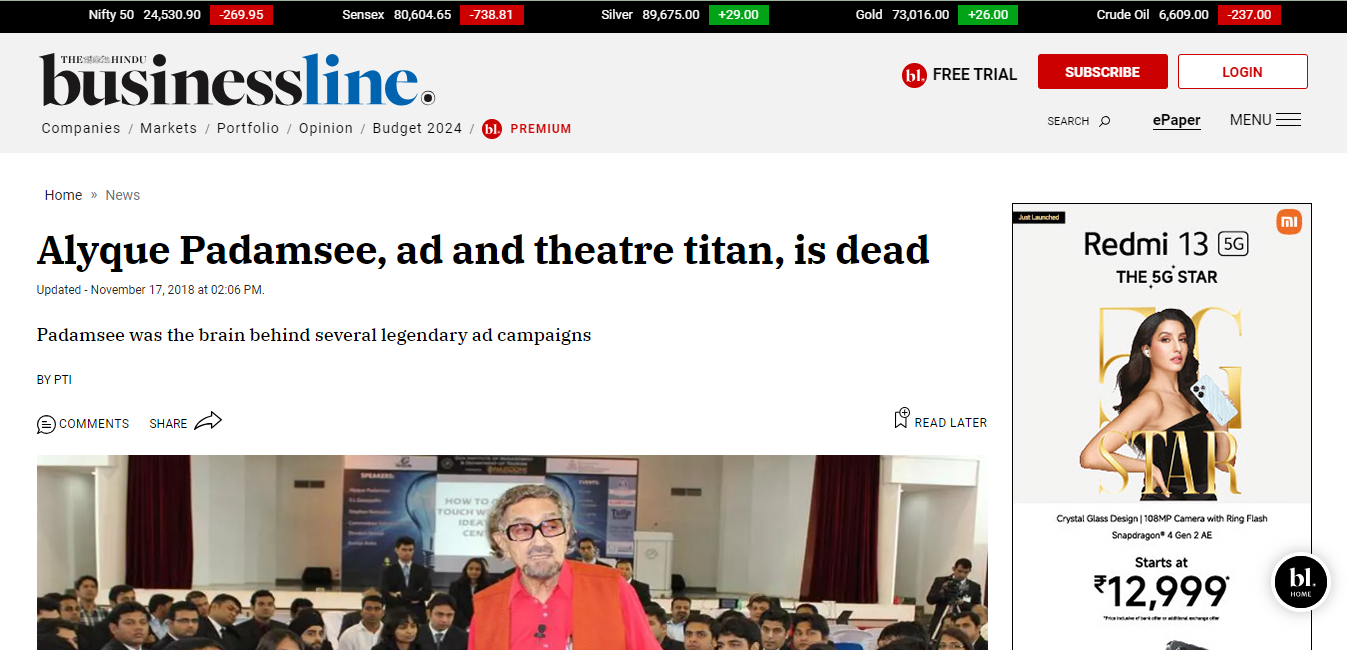Click the share arrow icon
1347x650 pixels.
pos(207,422)
